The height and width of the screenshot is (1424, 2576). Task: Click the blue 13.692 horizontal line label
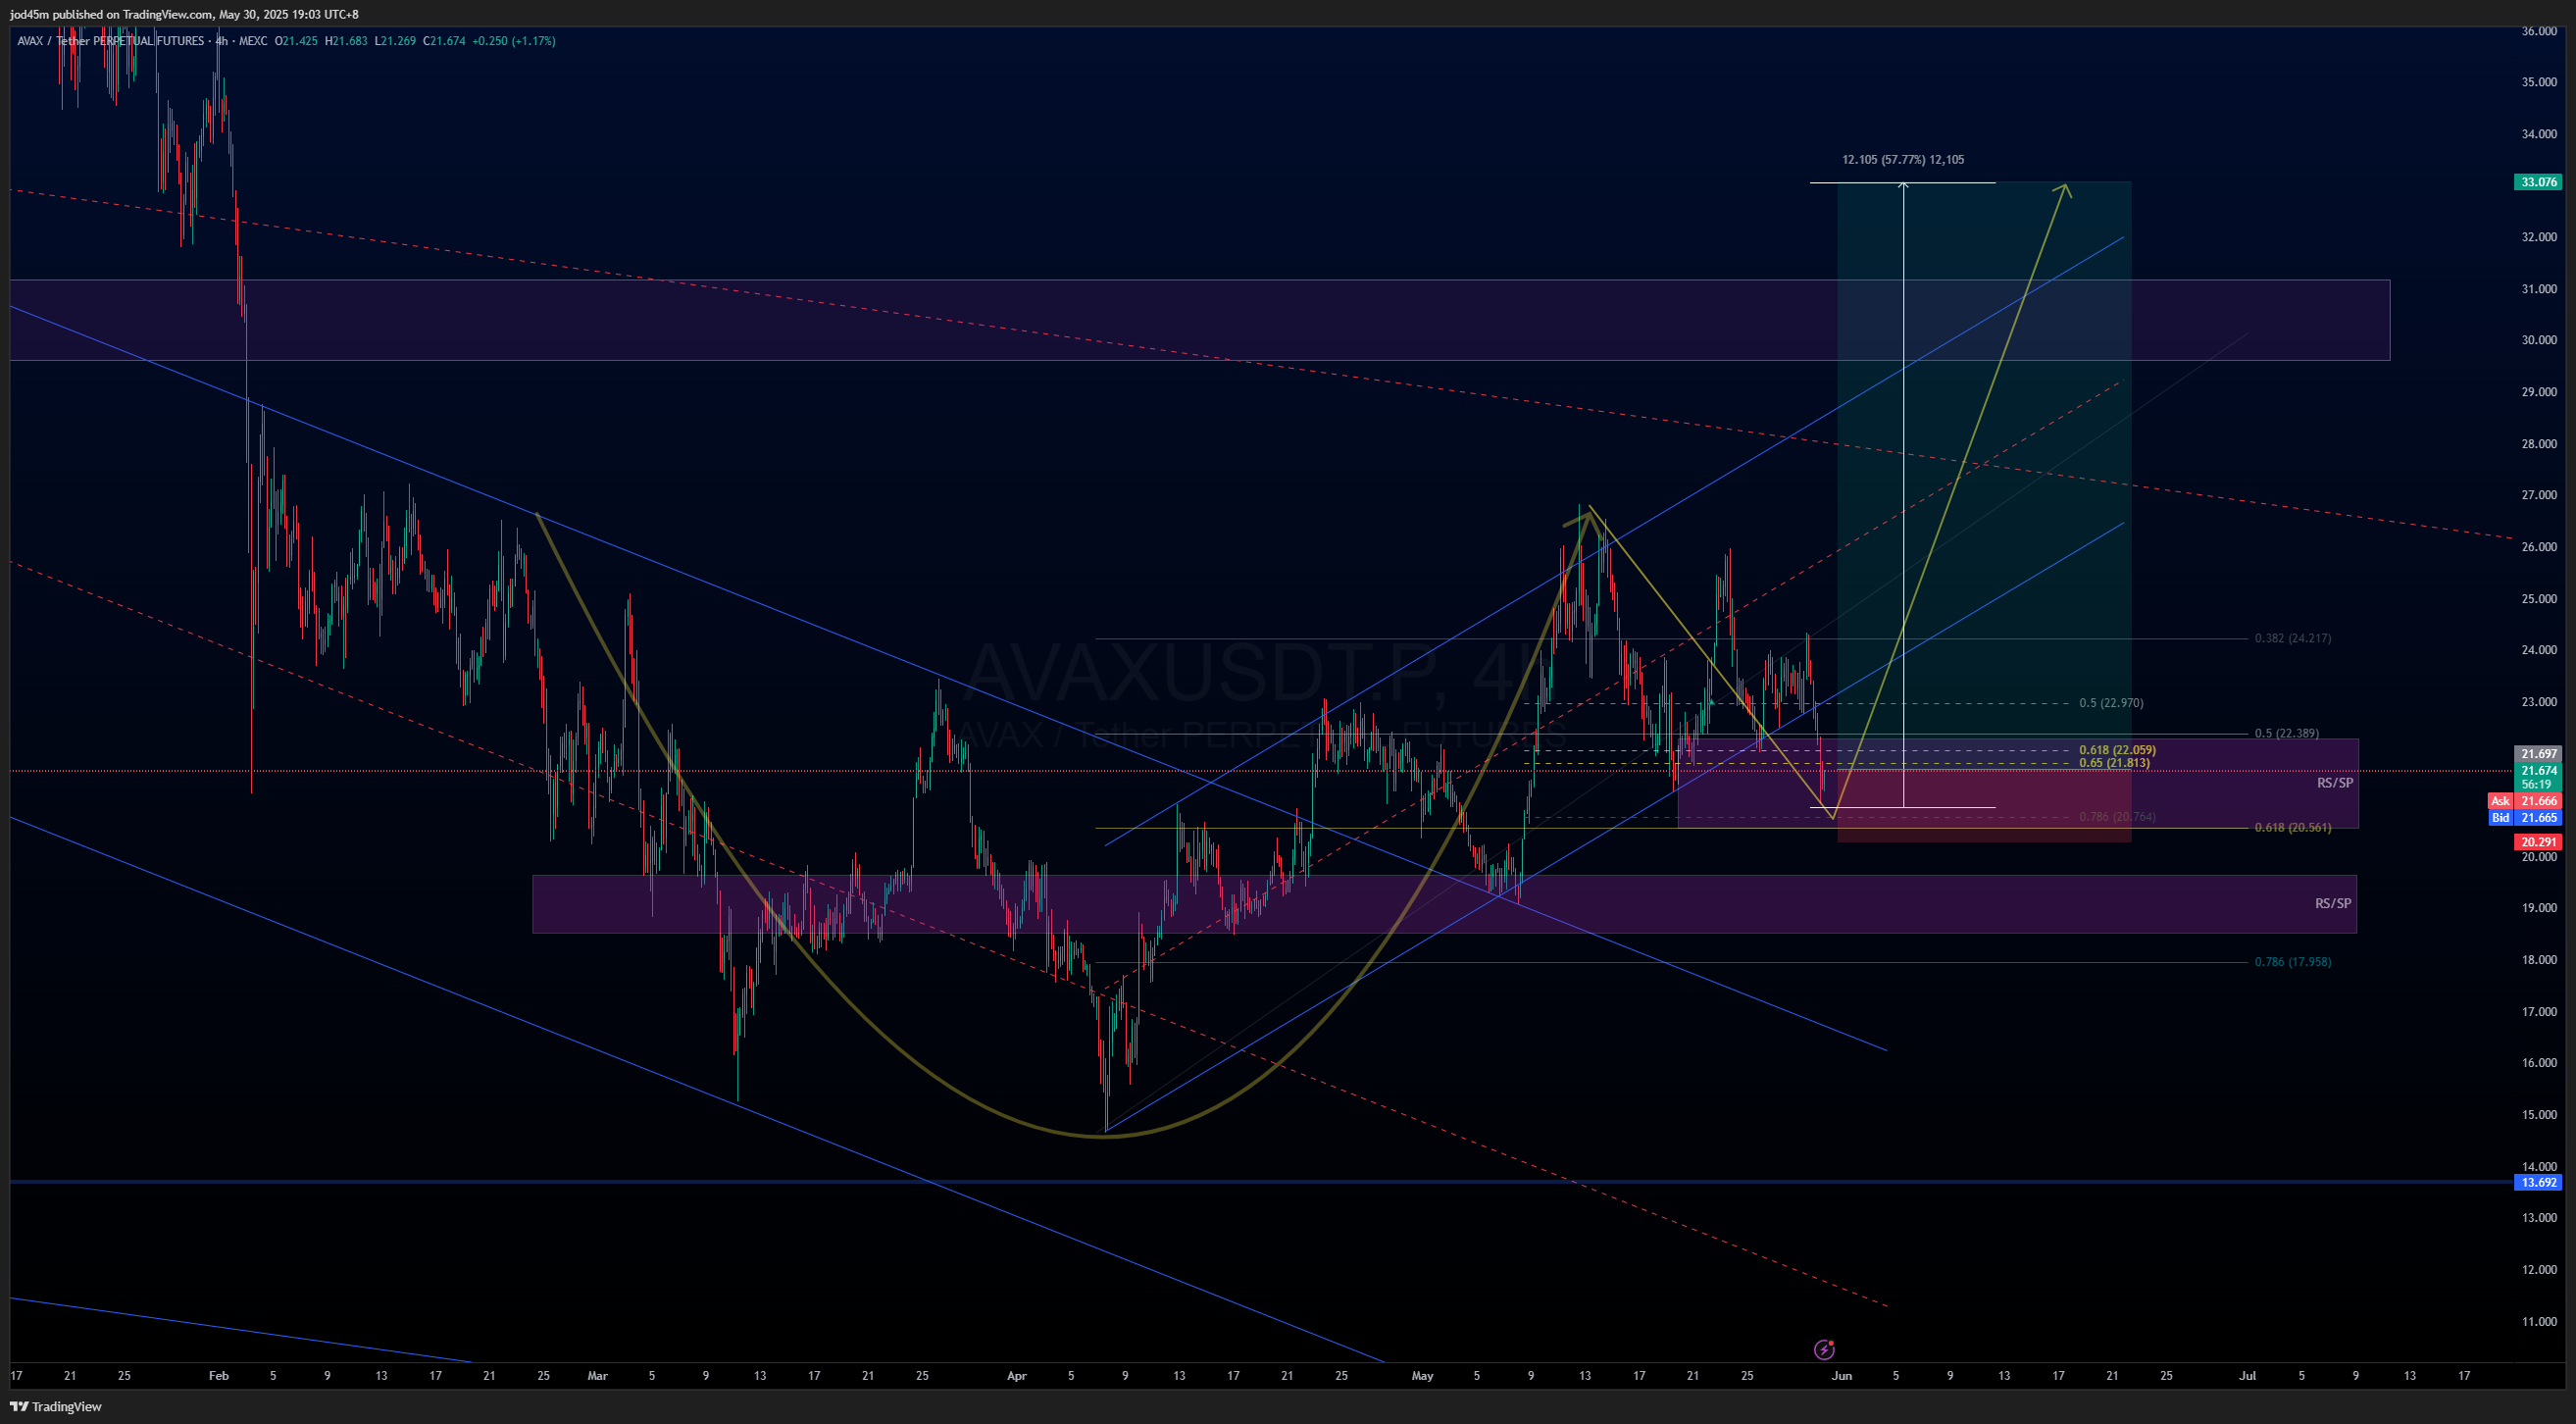pyautogui.click(x=2539, y=1182)
